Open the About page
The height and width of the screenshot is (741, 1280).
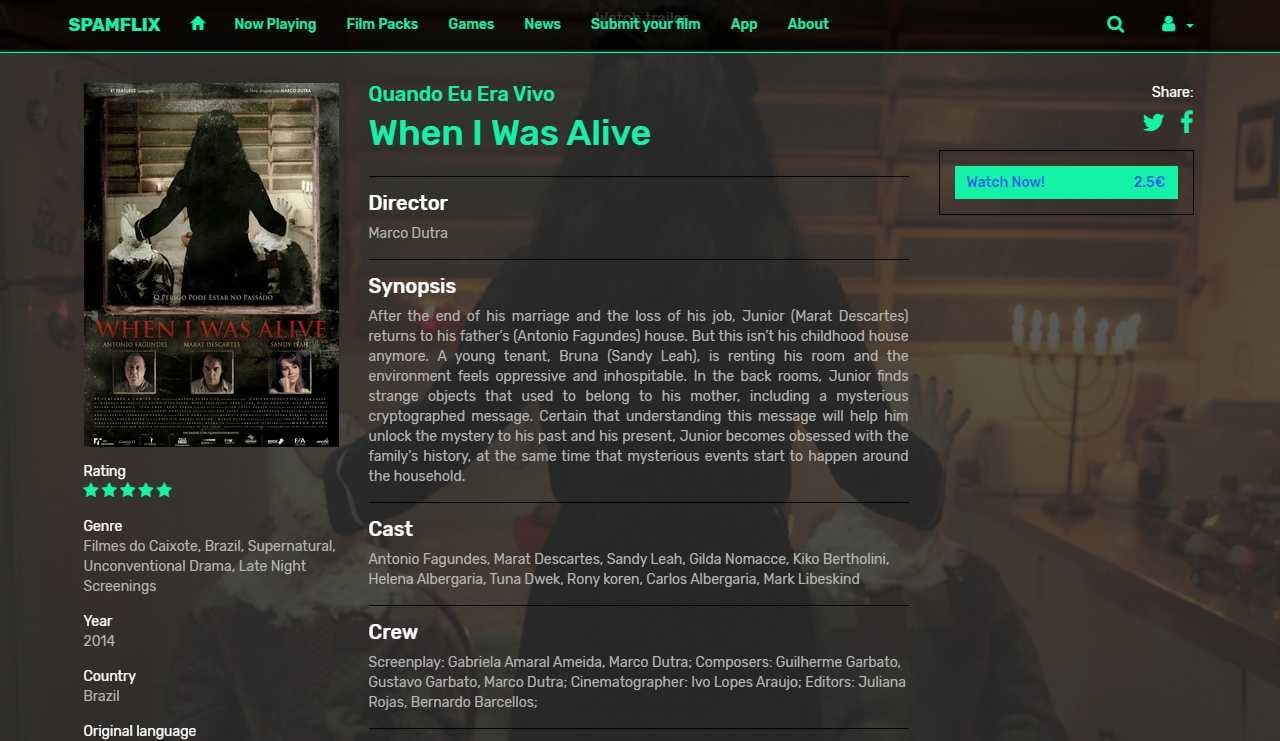tap(808, 24)
